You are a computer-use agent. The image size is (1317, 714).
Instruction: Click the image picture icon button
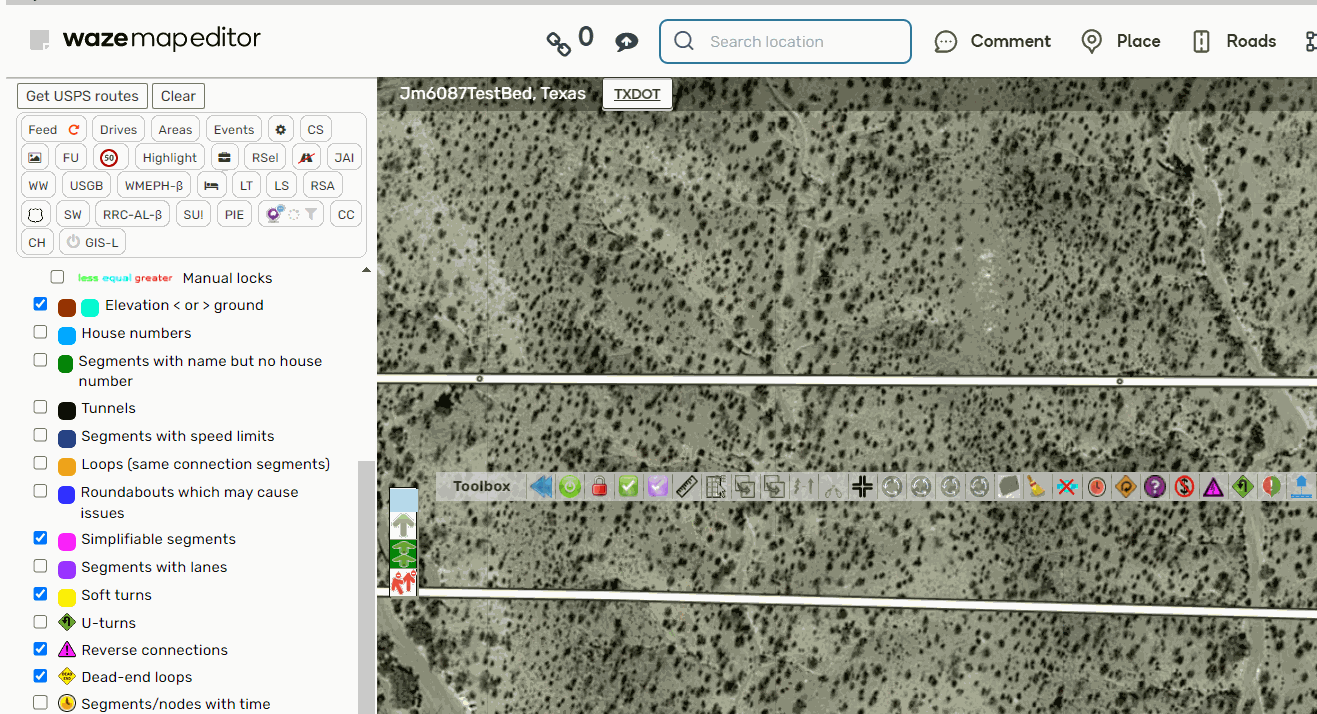[x=35, y=157]
